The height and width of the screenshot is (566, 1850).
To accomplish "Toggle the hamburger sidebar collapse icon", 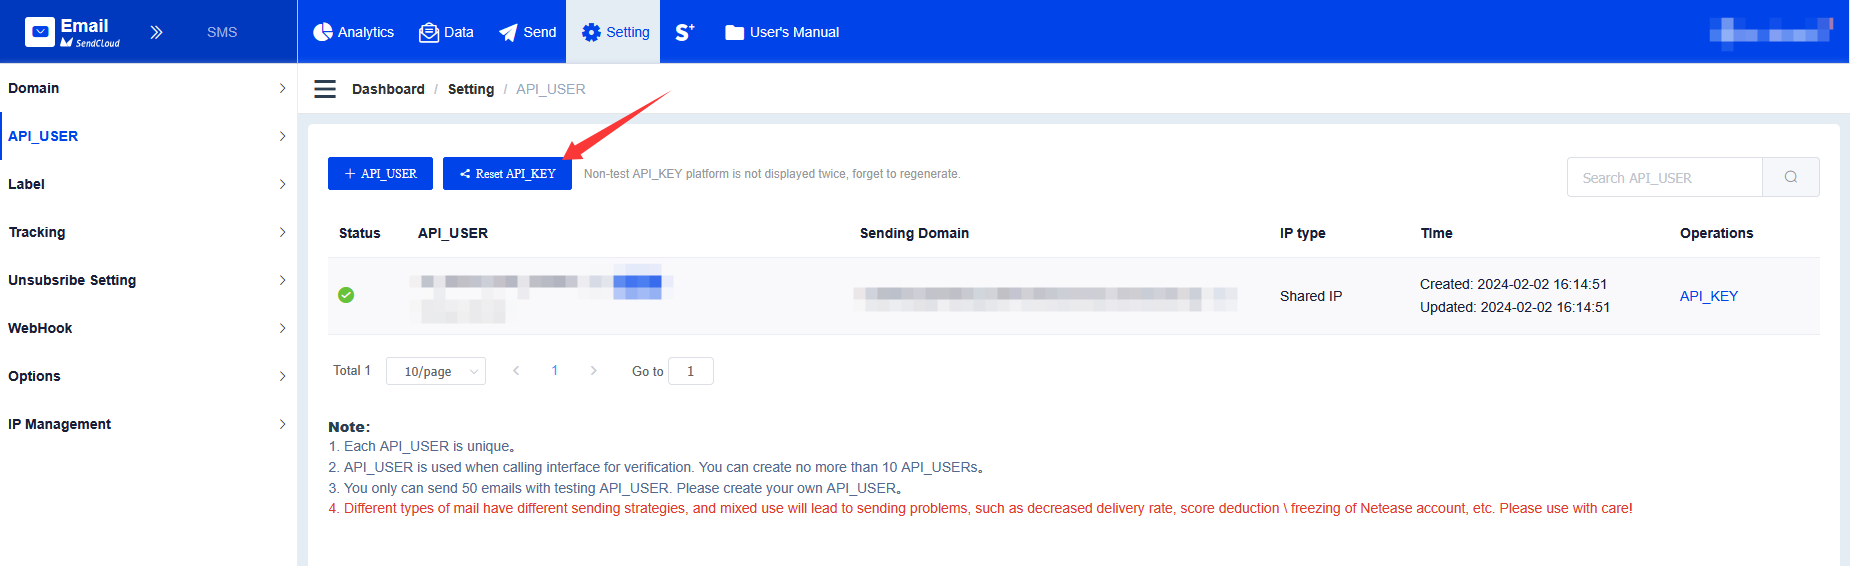I will coord(325,89).
